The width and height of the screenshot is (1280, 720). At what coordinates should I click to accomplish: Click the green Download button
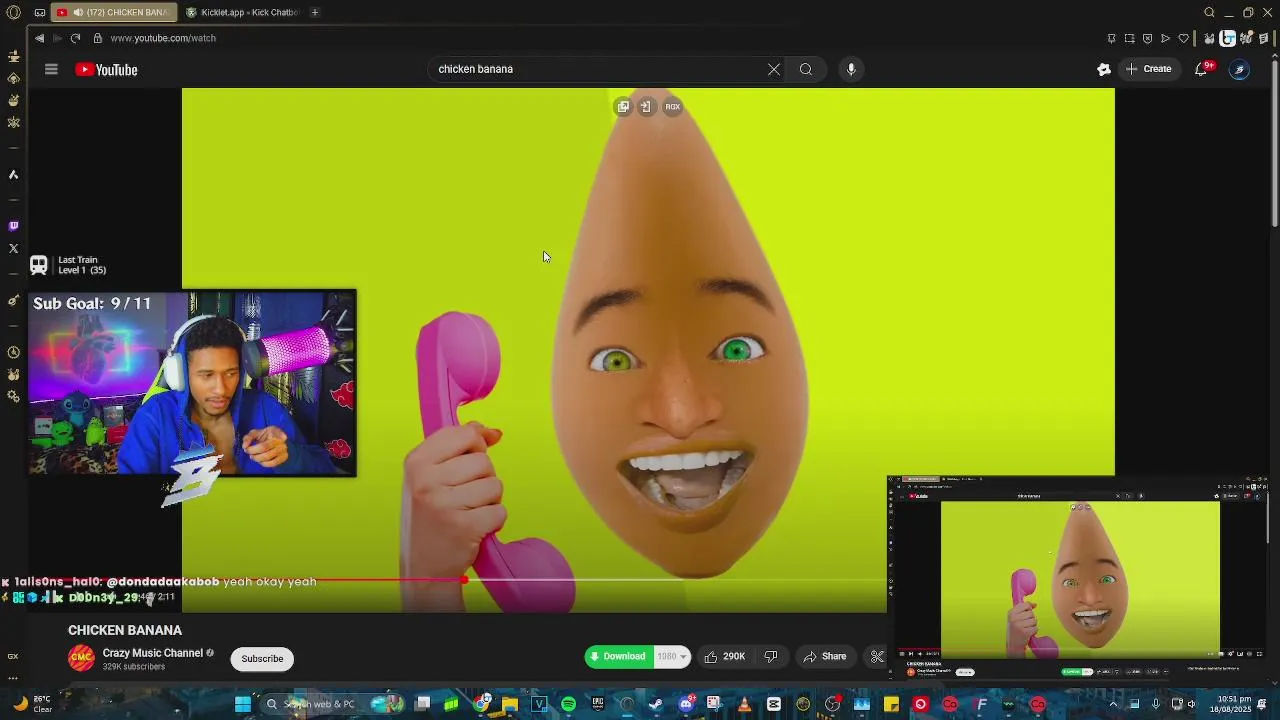[x=618, y=656]
